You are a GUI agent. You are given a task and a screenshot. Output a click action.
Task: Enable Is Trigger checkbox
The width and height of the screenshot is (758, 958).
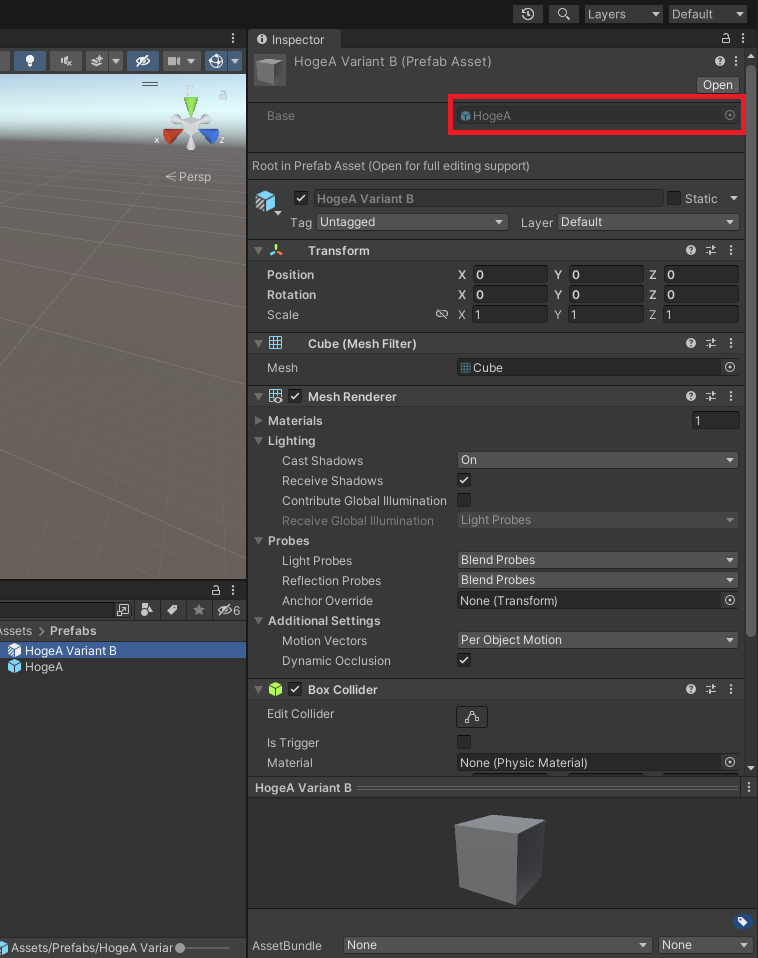pyautogui.click(x=464, y=742)
